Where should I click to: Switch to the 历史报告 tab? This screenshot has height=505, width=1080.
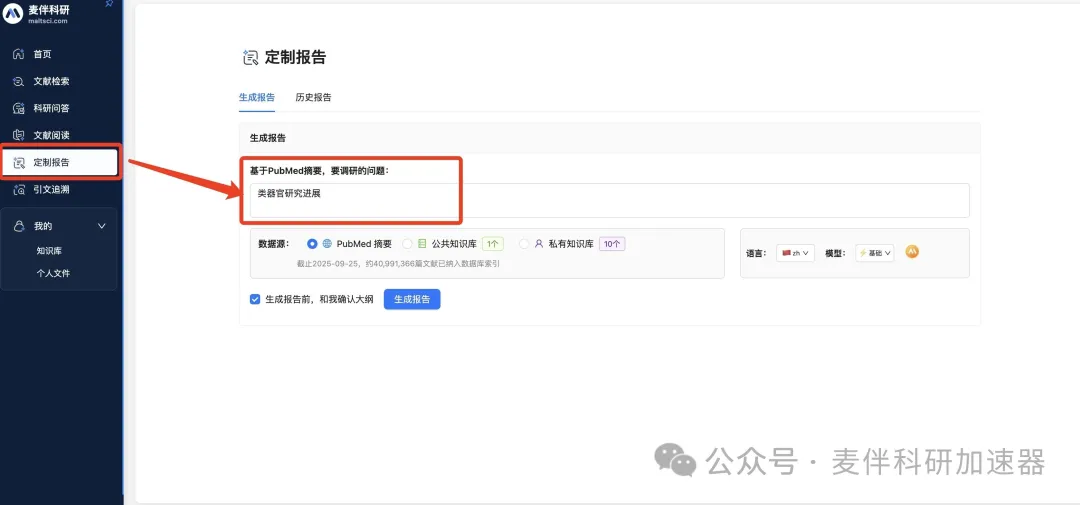pyautogui.click(x=313, y=98)
